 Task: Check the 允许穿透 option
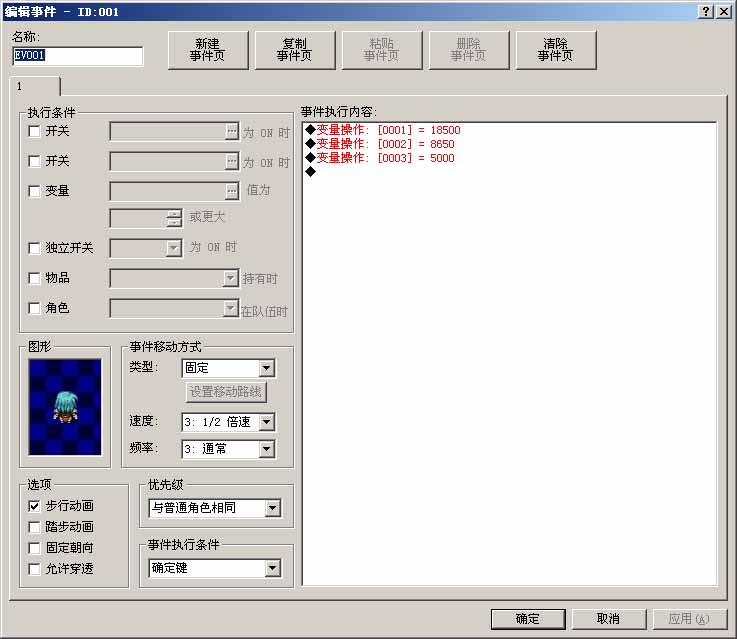click(x=34, y=569)
